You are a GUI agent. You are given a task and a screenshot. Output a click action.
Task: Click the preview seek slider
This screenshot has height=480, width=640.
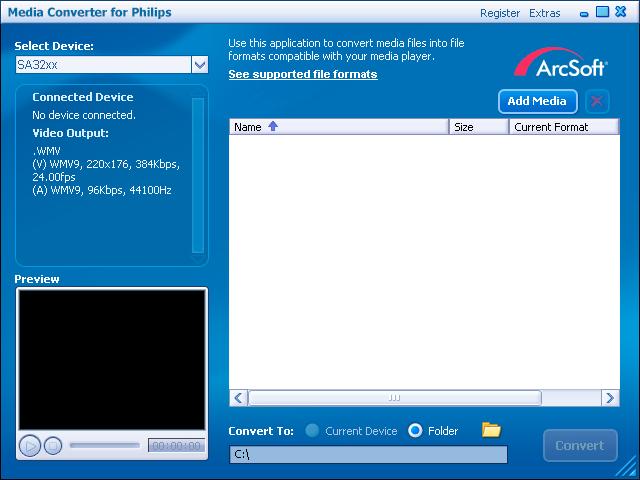tap(104, 445)
